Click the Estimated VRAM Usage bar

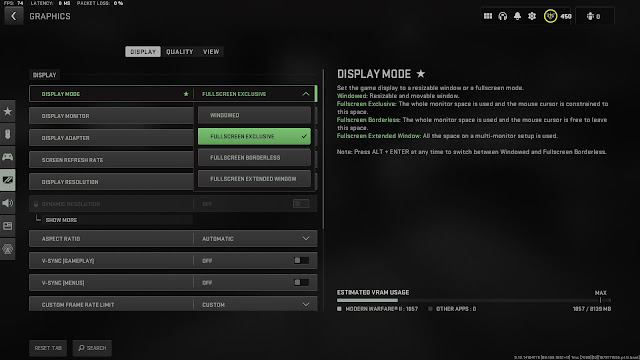point(473,300)
